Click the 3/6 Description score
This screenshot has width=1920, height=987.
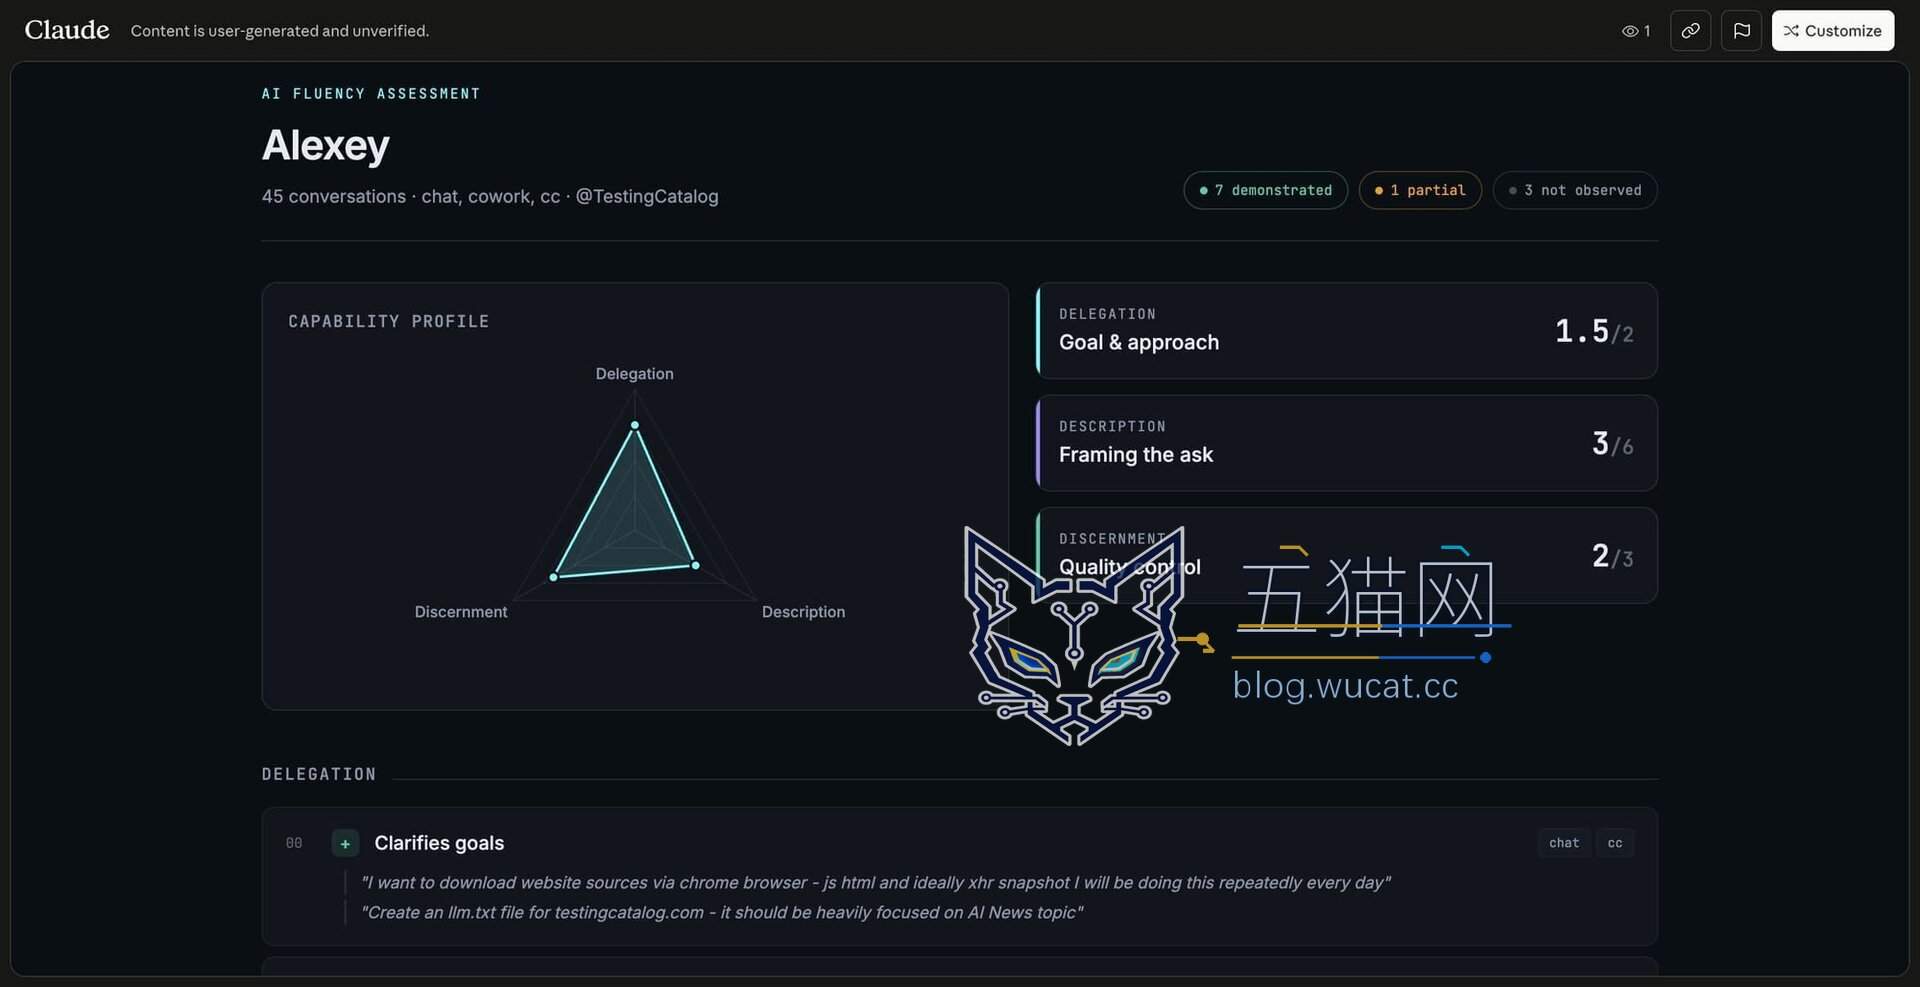pyautogui.click(x=1612, y=444)
